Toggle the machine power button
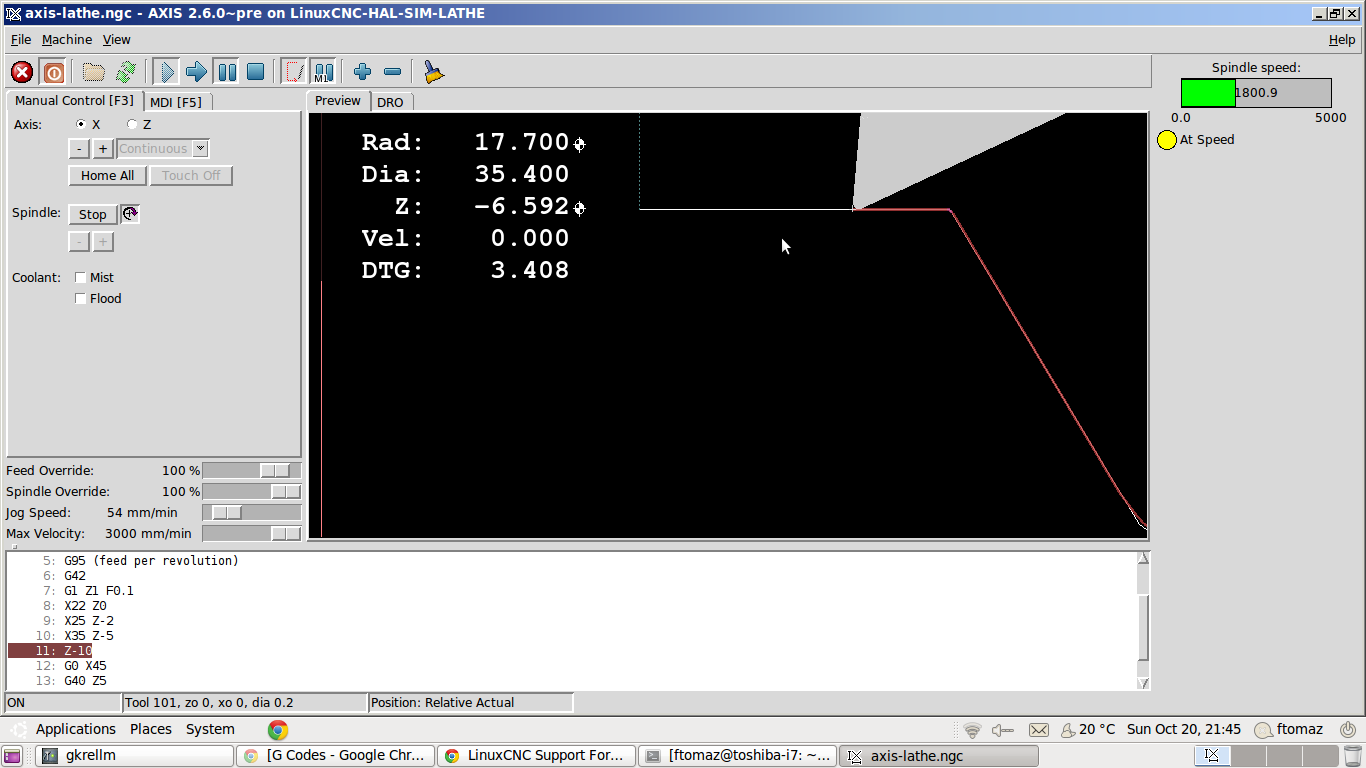1366x768 pixels. click(x=54, y=72)
